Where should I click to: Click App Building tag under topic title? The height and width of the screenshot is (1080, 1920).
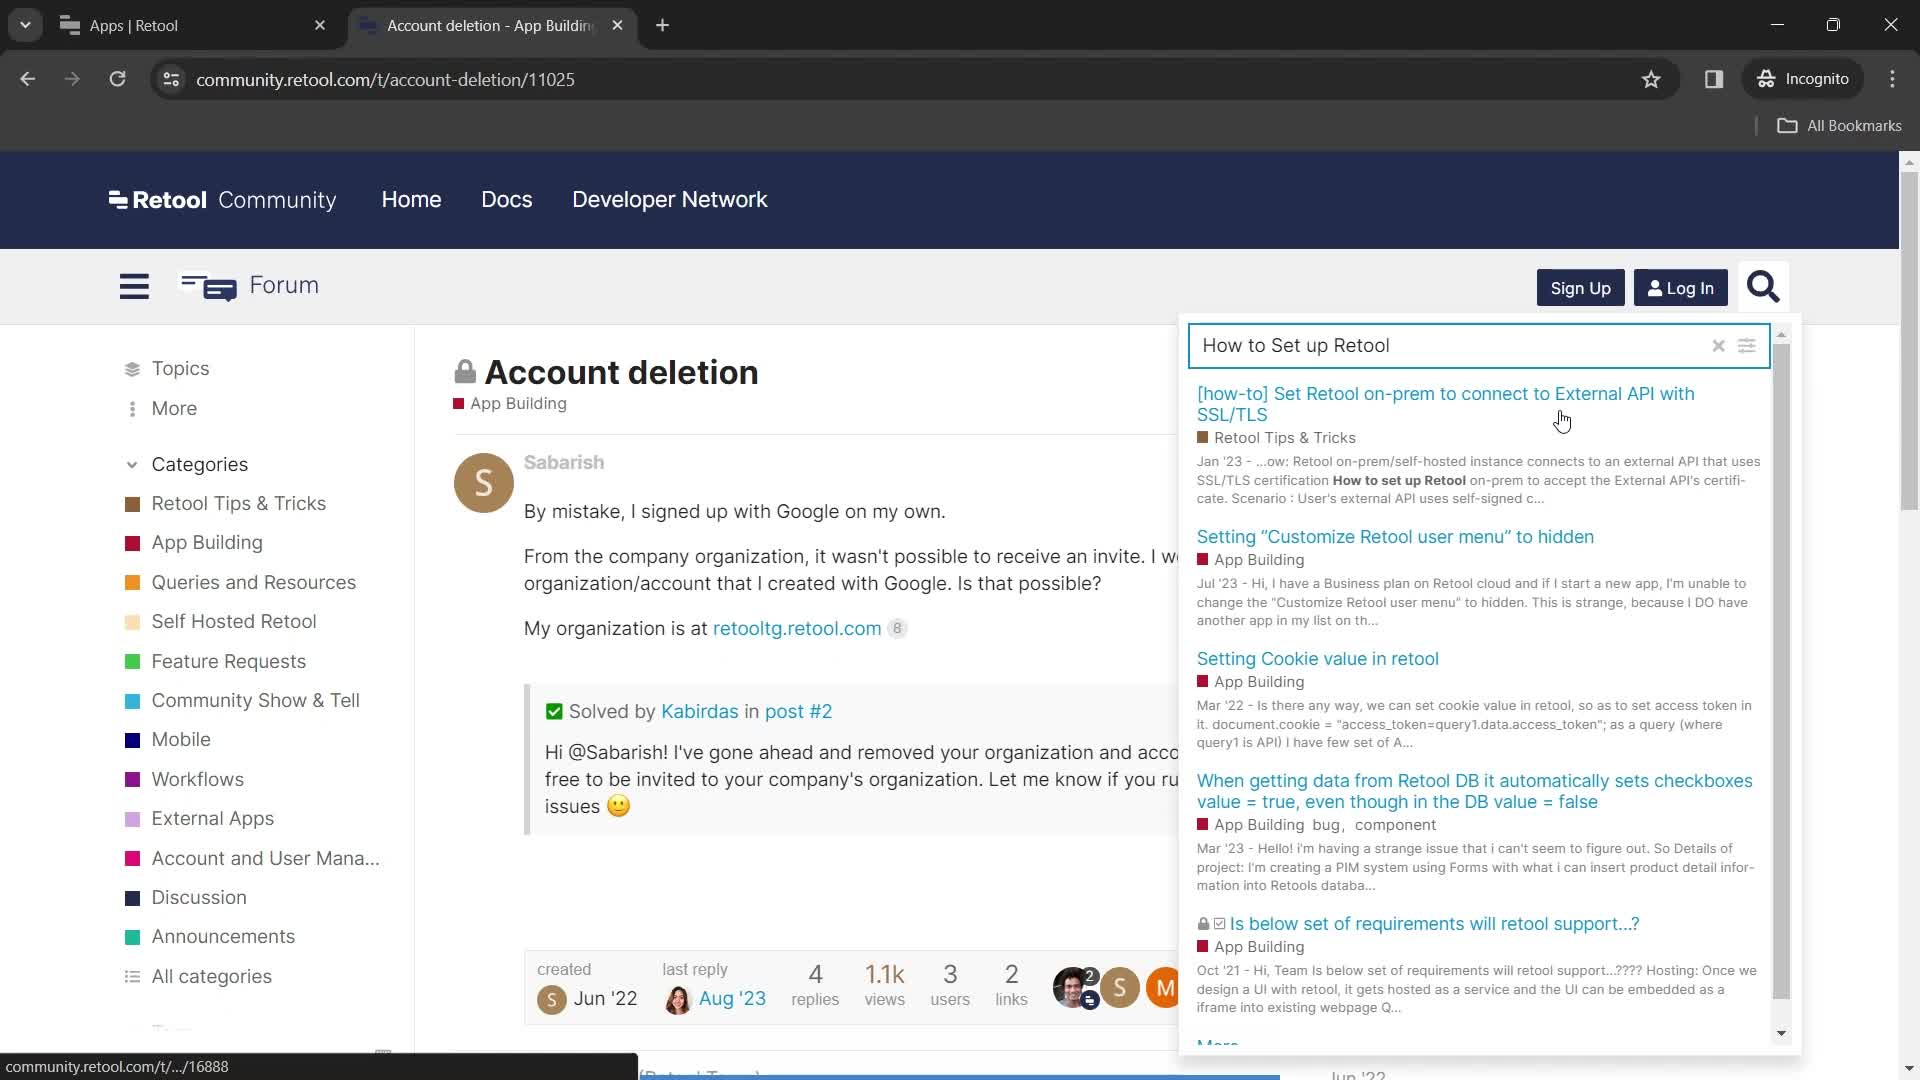pos(510,404)
